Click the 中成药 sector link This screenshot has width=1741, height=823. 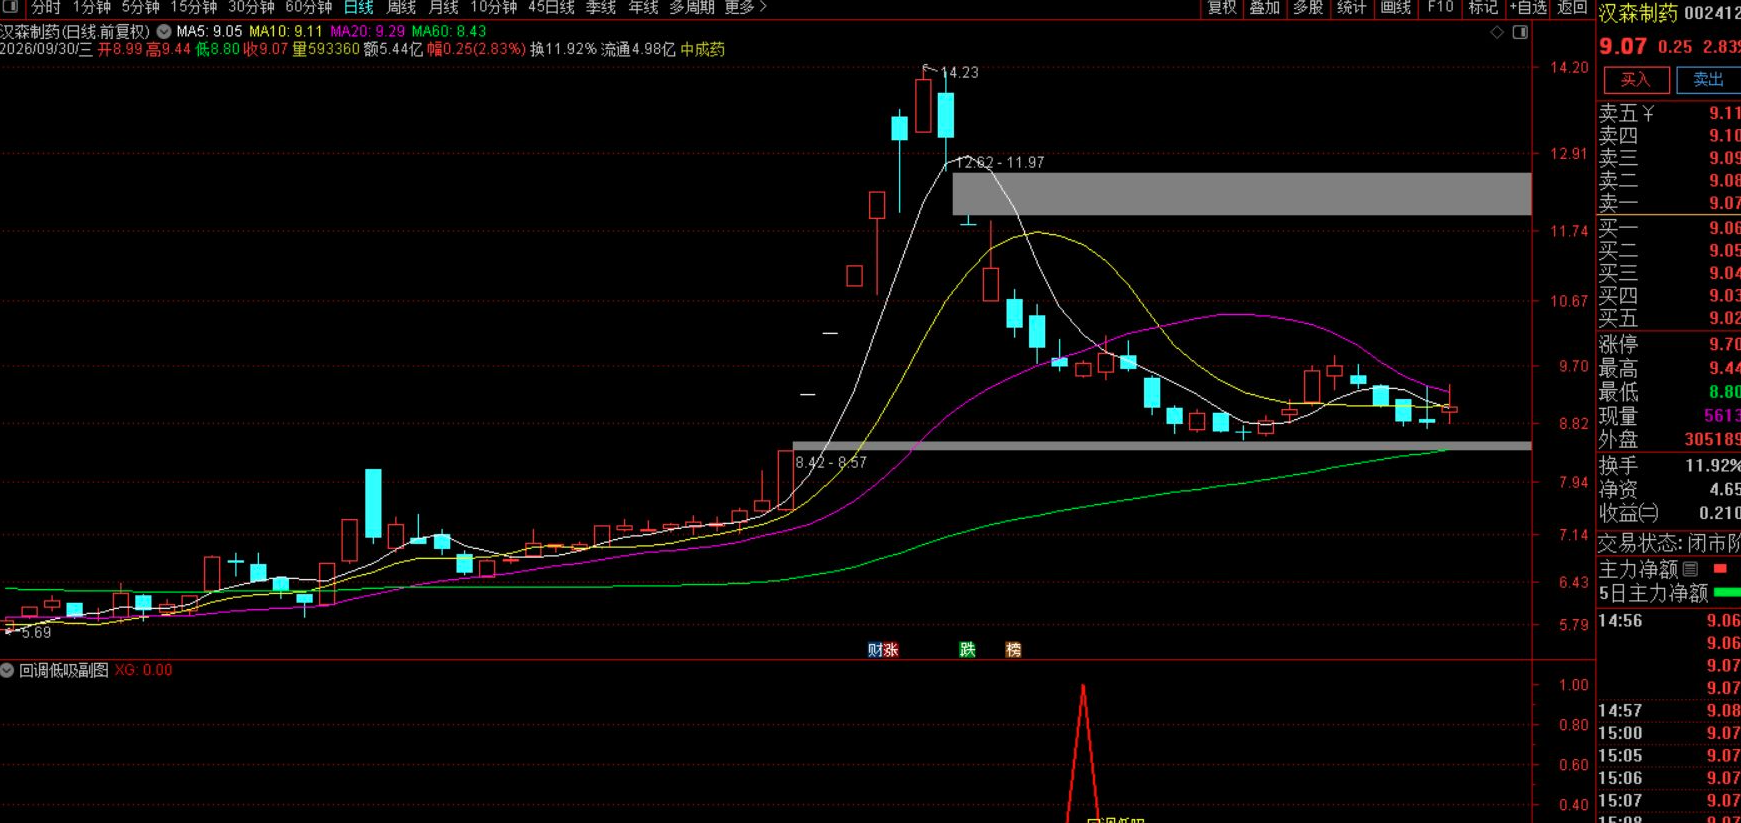(702, 49)
